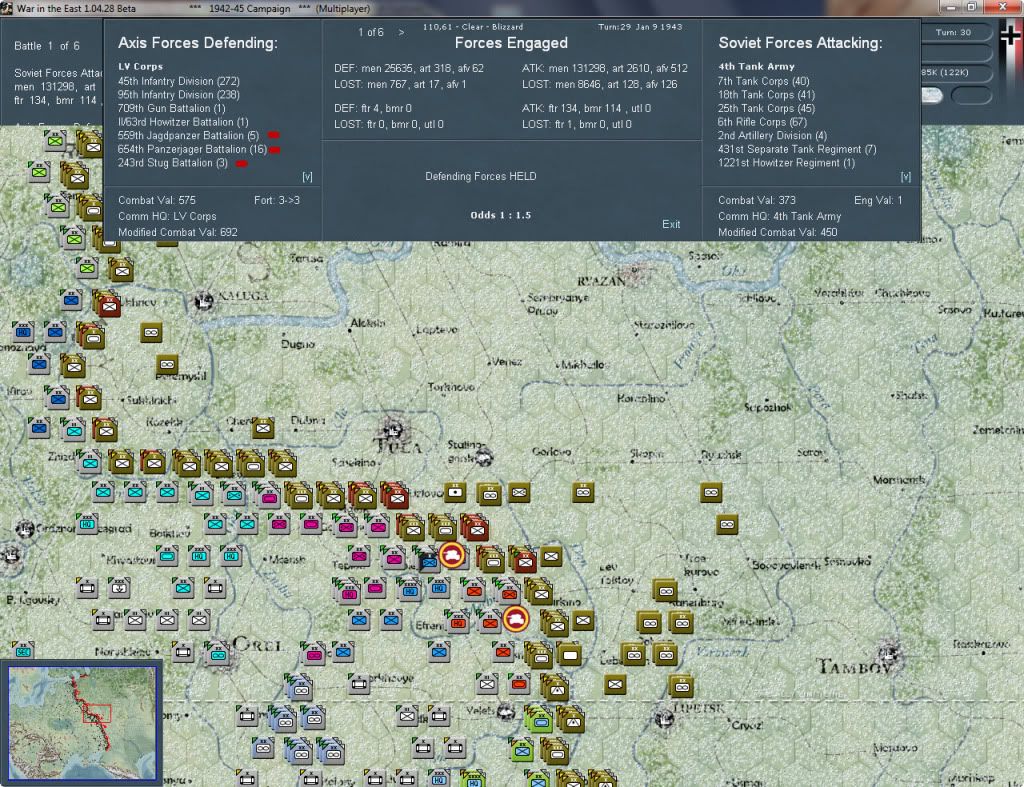This screenshot has width=1024, height=787.
Task: Click the Odds 1 : 1.5 text
Action: click(500, 215)
